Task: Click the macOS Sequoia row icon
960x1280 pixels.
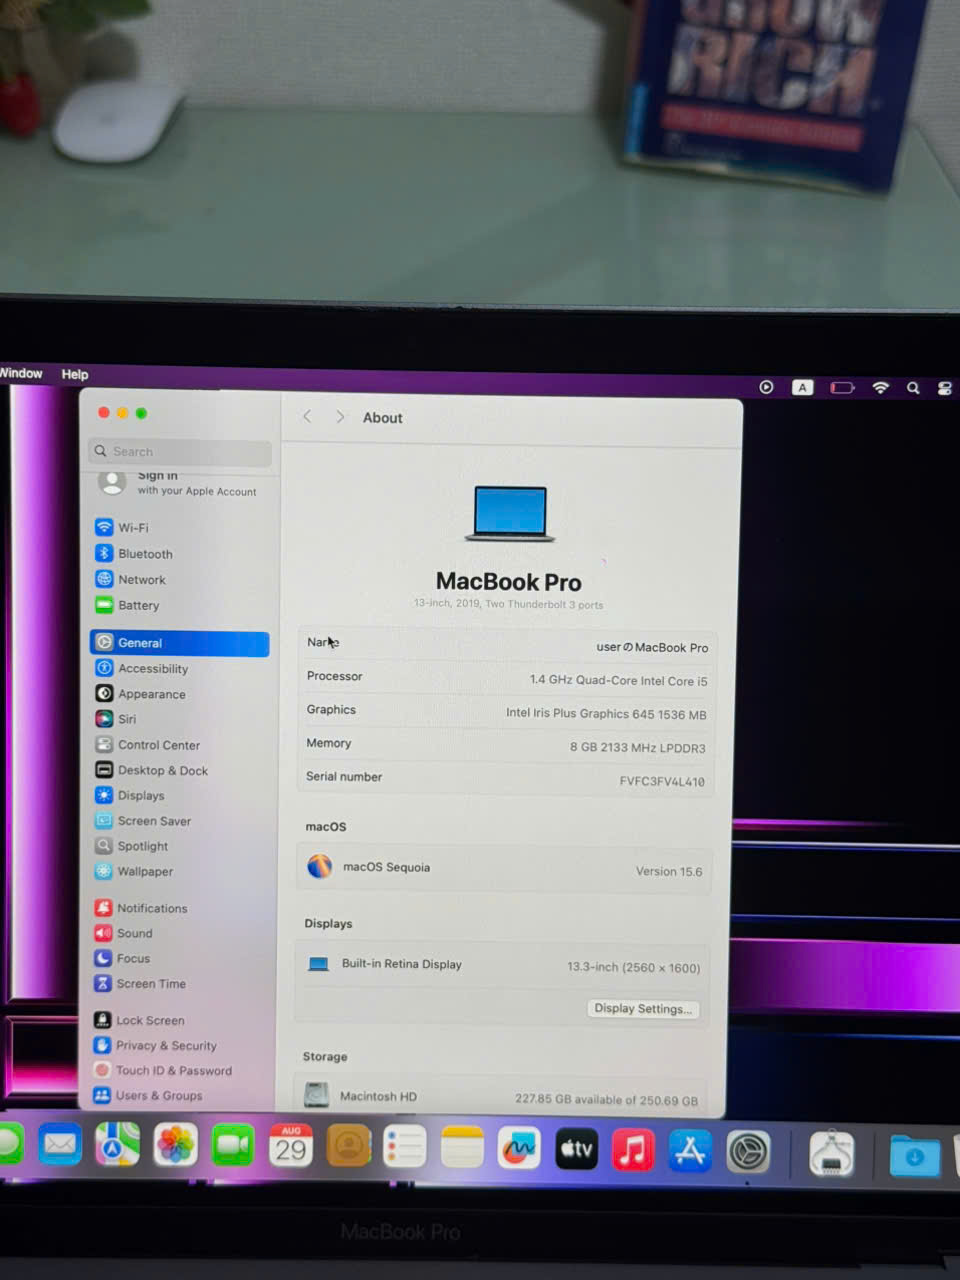Action: (x=320, y=866)
